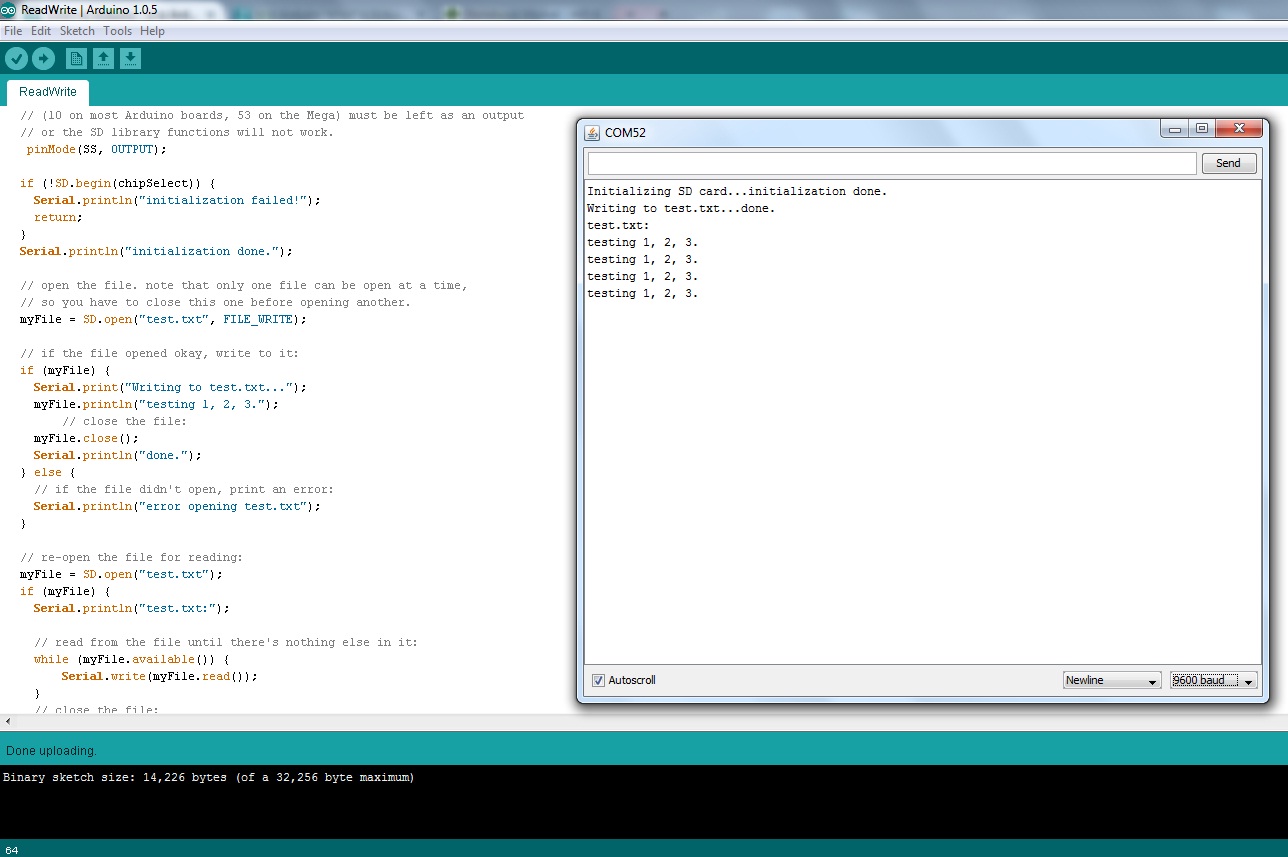
Task: Click the 'initialization failed!' println line
Action: 177,200
